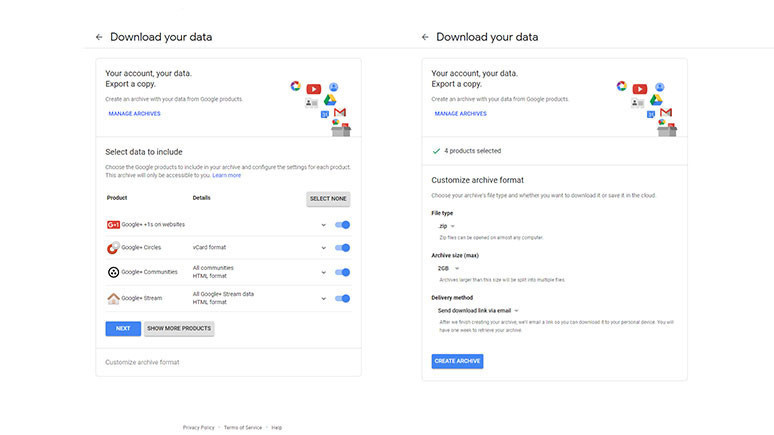Click the Delivery method label

452,298
